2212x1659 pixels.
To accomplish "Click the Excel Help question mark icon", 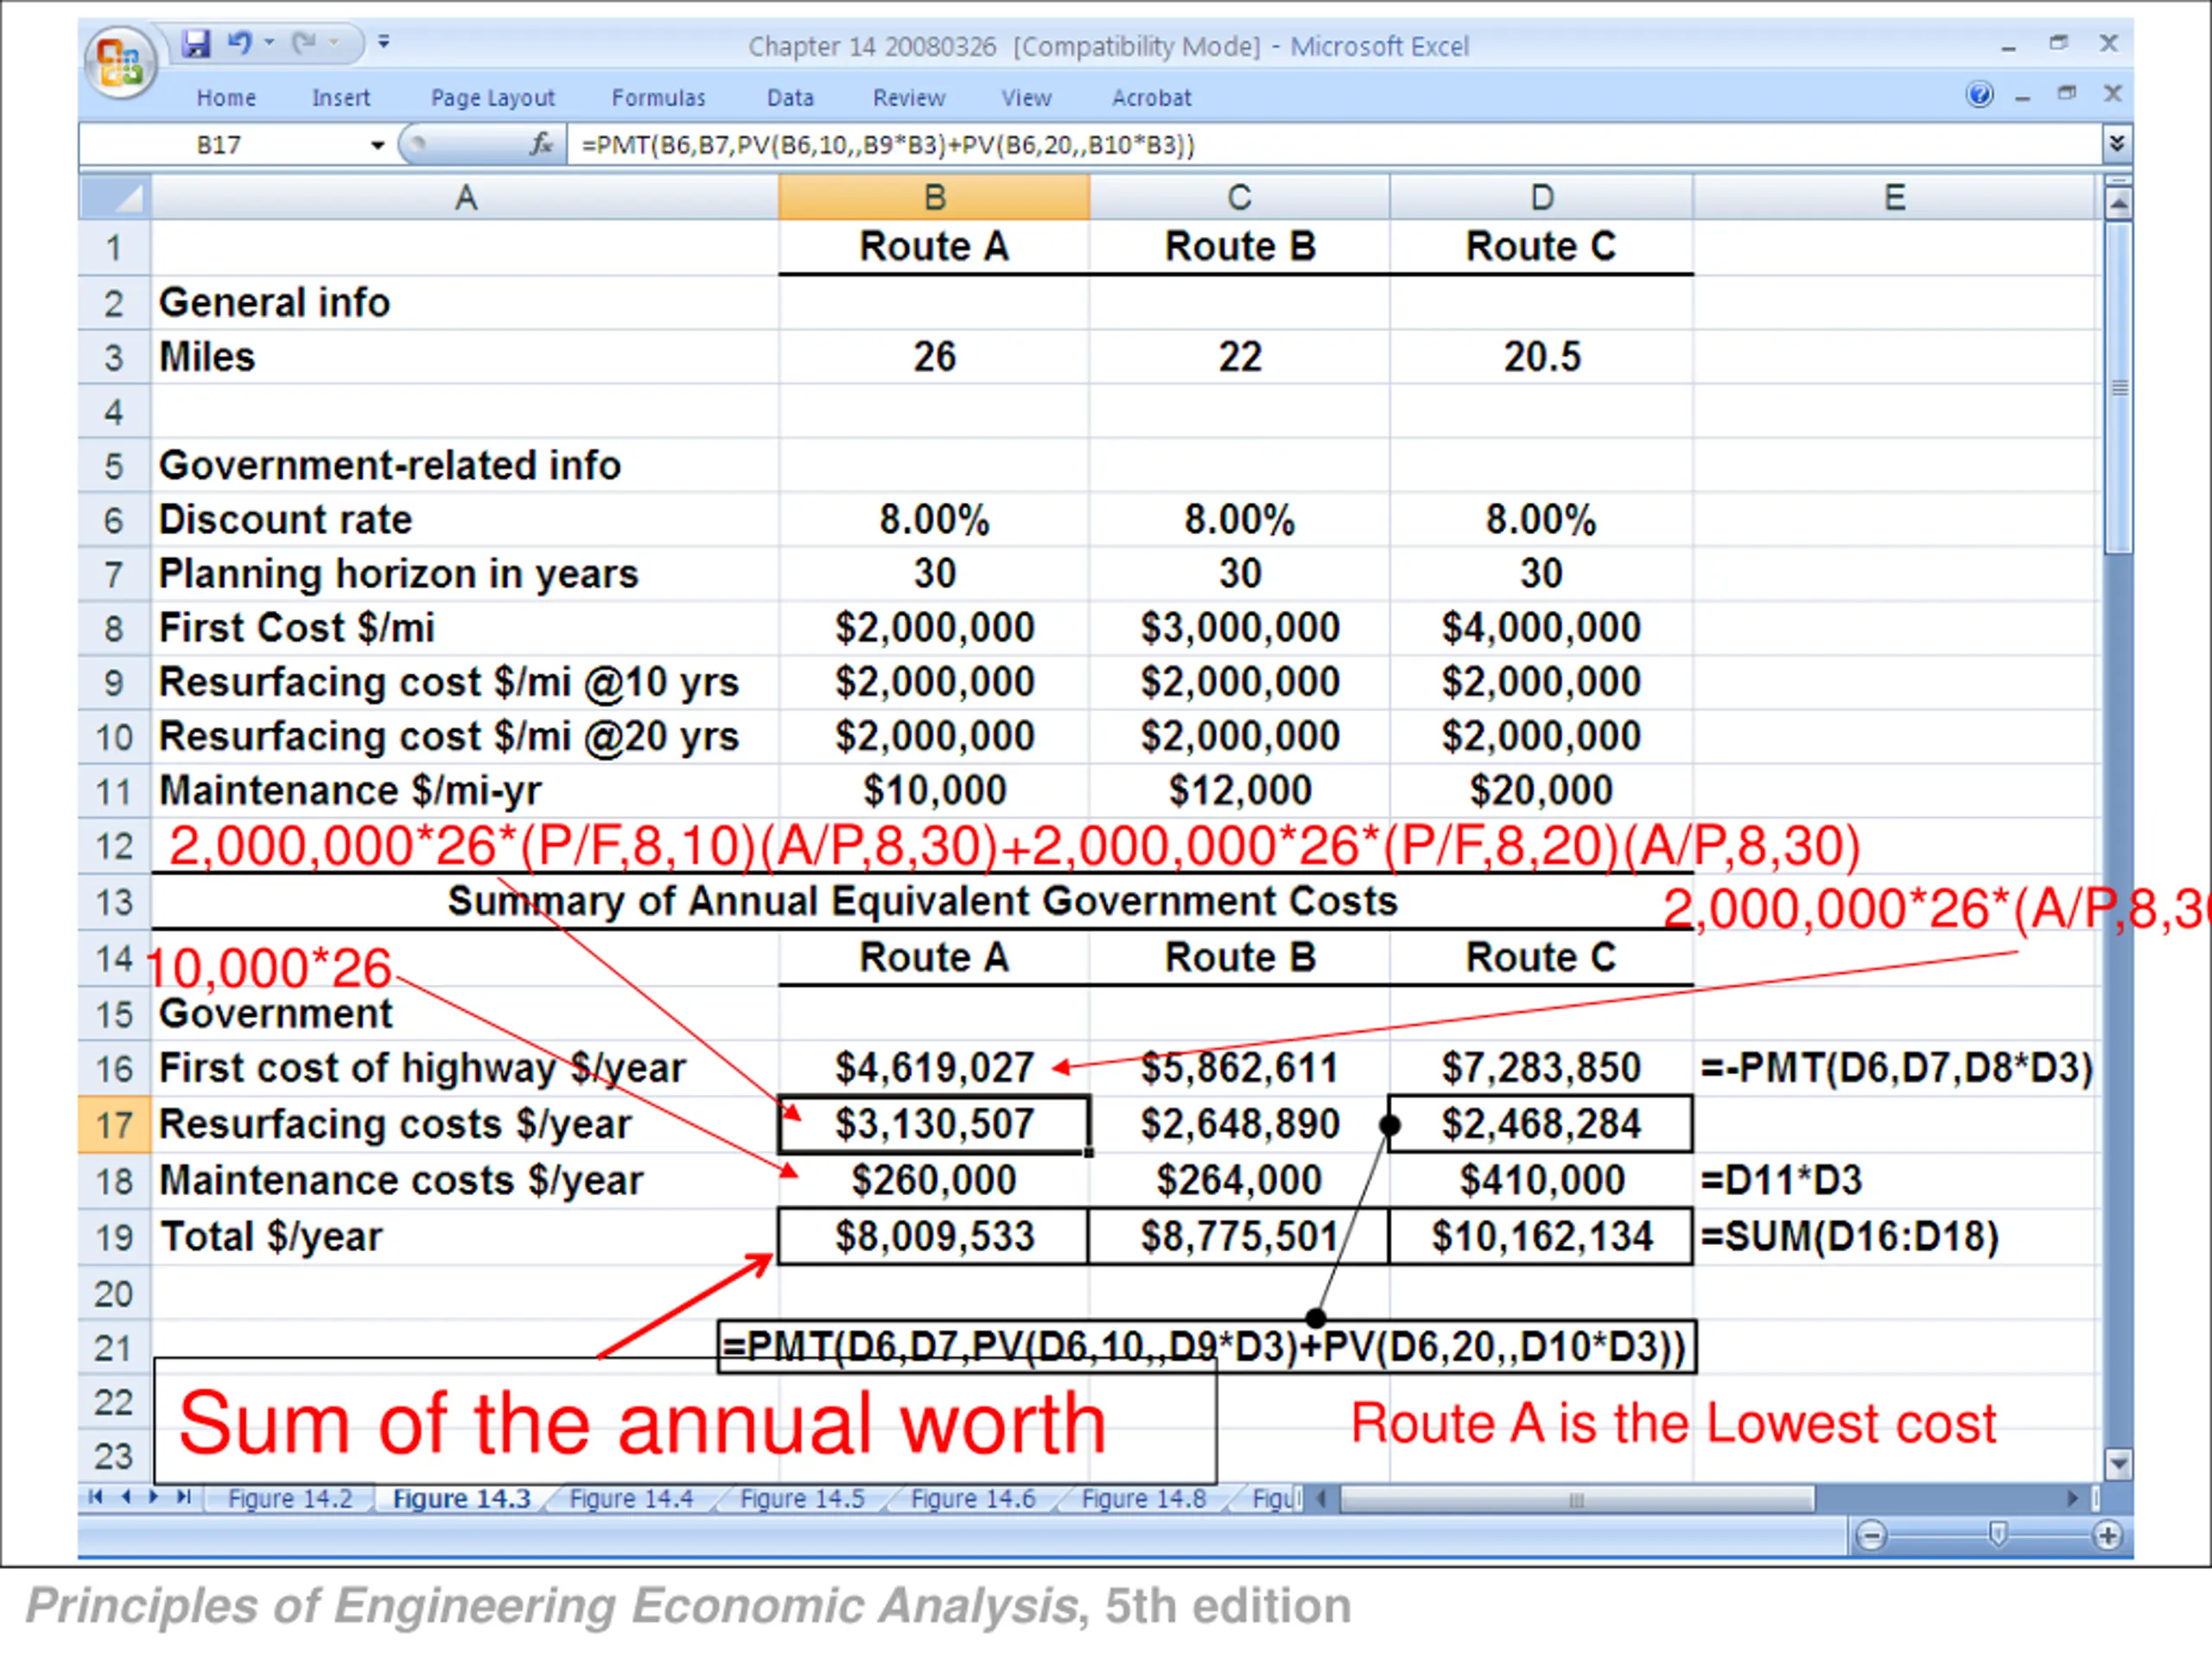I will tap(1979, 95).
